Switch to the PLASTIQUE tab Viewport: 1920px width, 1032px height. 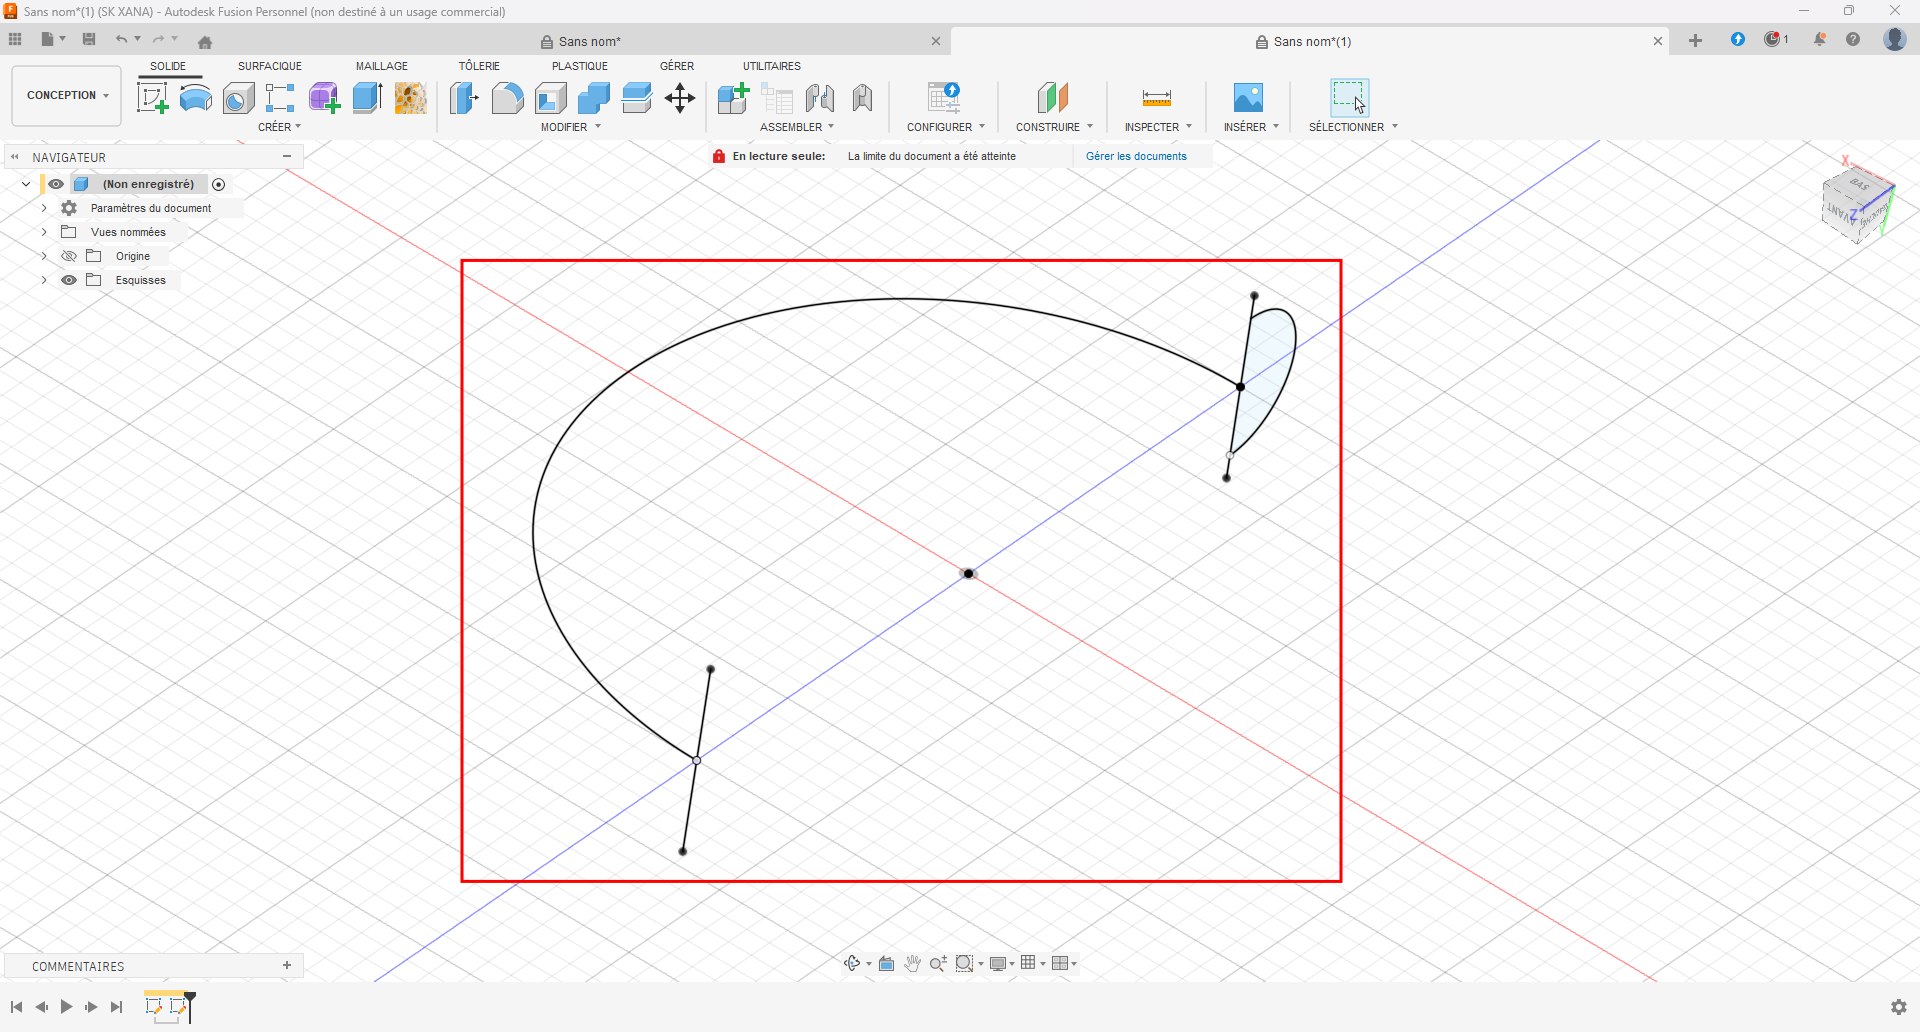pyautogui.click(x=580, y=66)
